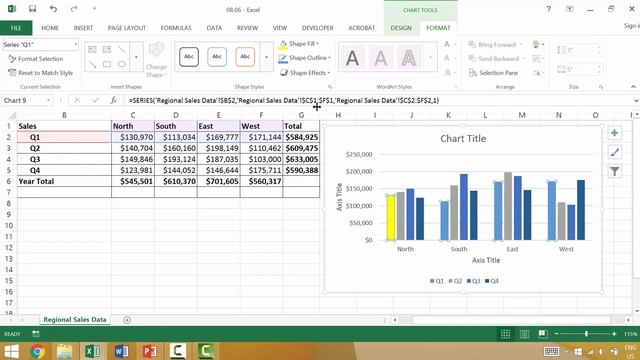Image resolution: width=640 pixels, height=360 pixels.
Task: Switch to the DESIGN chart tools tab
Action: pos(401,28)
